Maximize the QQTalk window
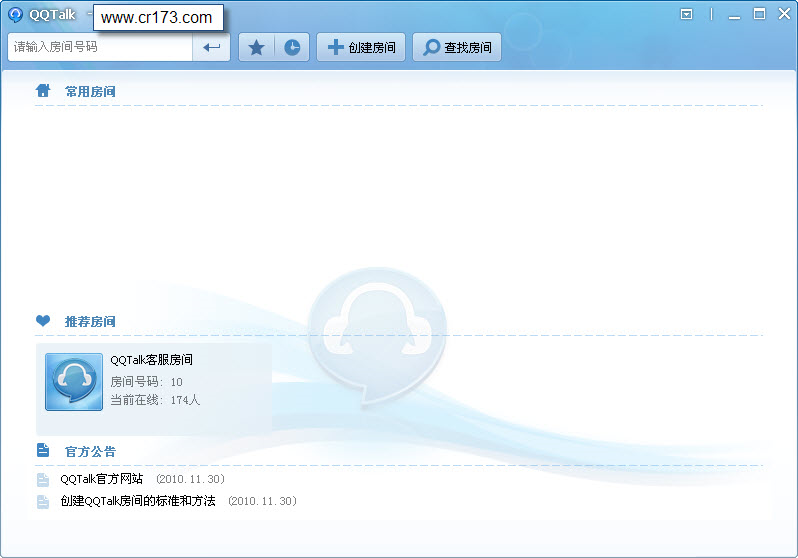 point(759,14)
